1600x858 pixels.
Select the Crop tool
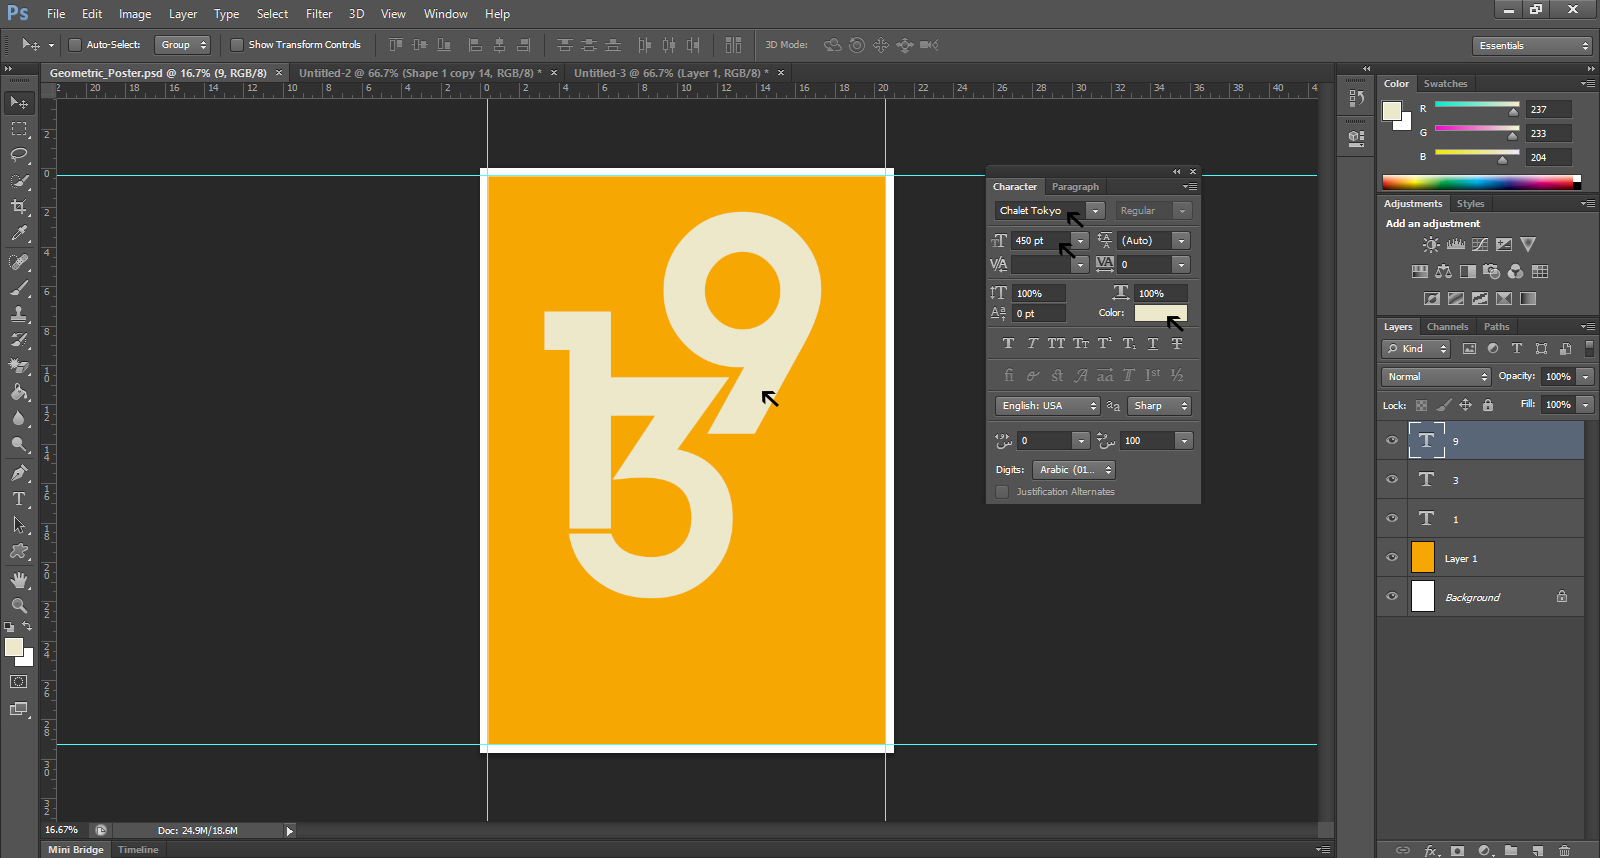pos(19,207)
